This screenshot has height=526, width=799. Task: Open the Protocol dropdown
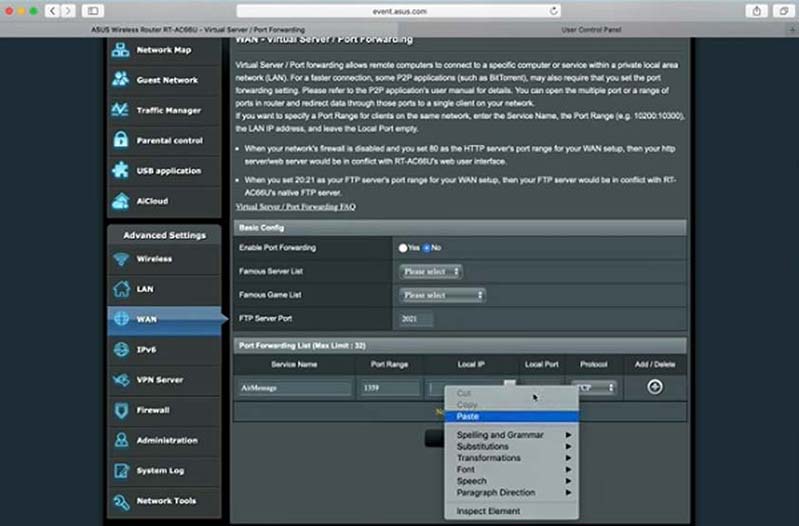tap(592, 387)
